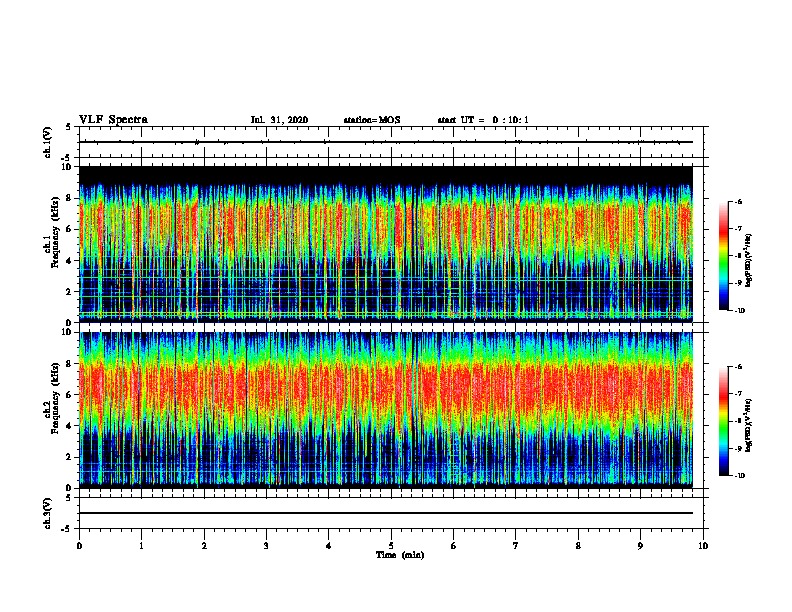Image resolution: width=792 pixels, height=612 pixels.
Task: Click the ch.1 Frequency (kHz) axis label
Action: [x=52, y=232]
